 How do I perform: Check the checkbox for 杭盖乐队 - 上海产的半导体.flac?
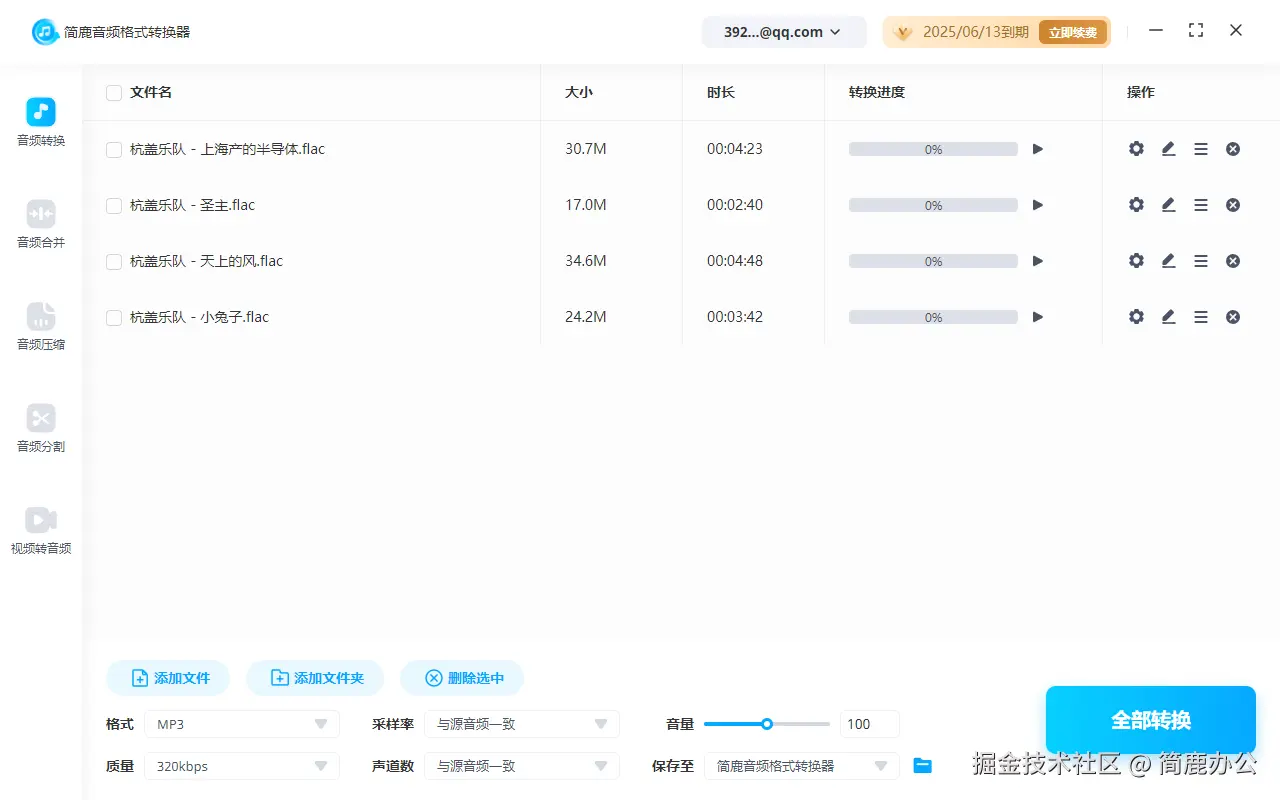pyautogui.click(x=113, y=148)
